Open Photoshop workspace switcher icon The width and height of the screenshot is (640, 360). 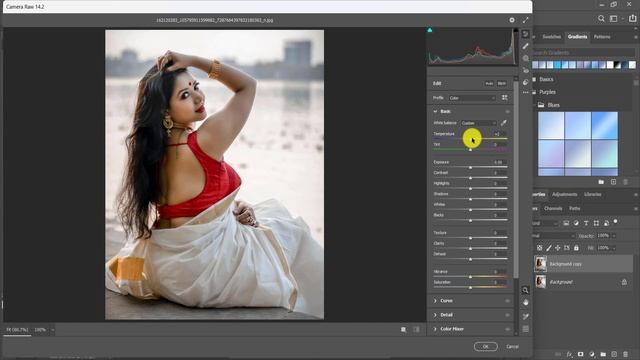(613, 18)
